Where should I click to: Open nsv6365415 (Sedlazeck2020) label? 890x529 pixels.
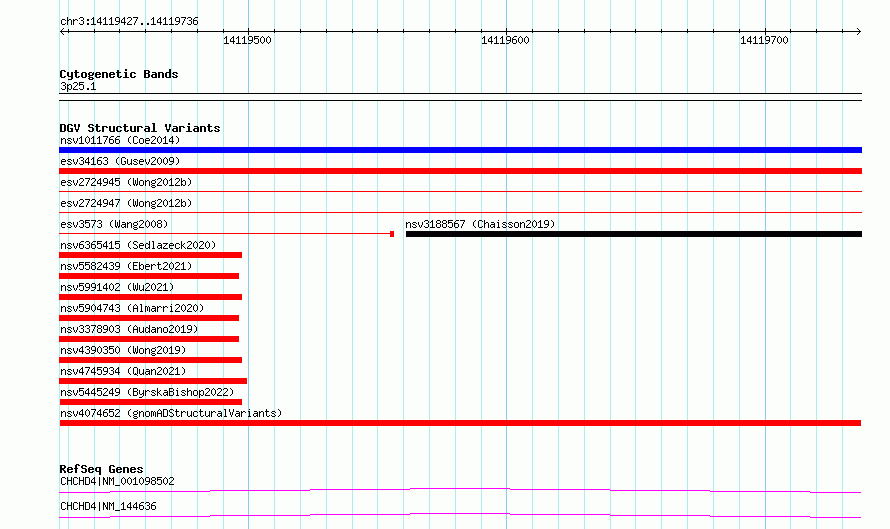pyautogui.click(x=138, y=245)
